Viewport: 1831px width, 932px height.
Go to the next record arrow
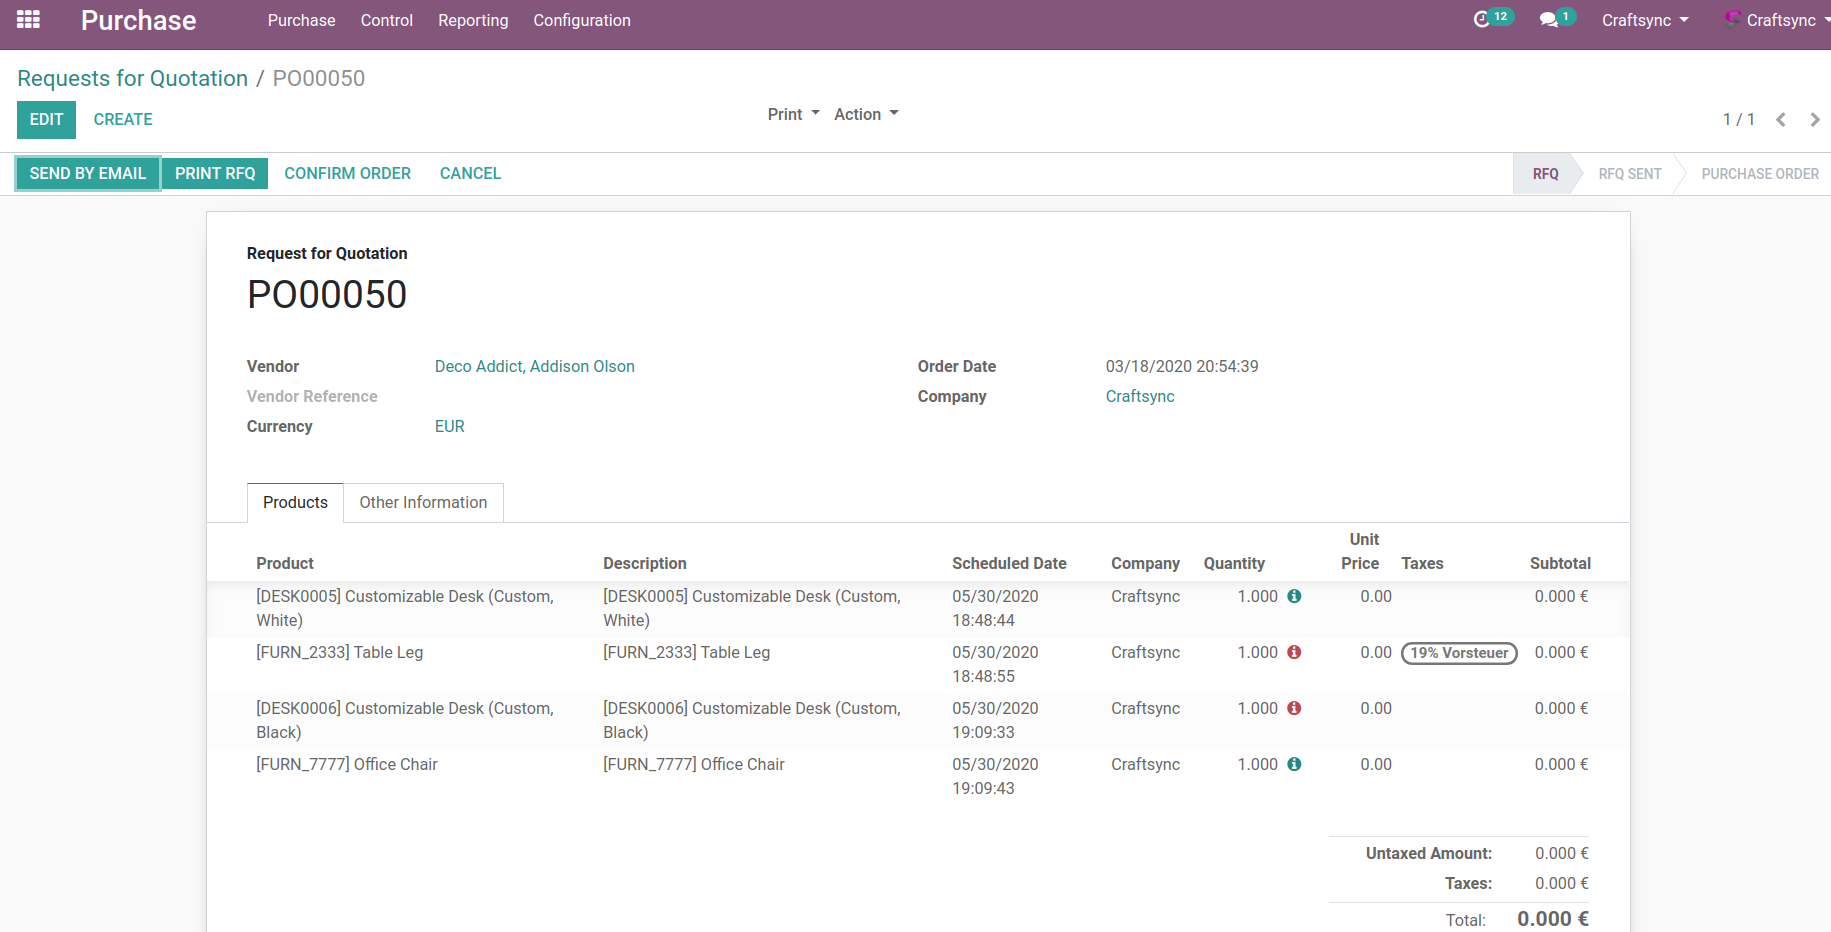1814,120
